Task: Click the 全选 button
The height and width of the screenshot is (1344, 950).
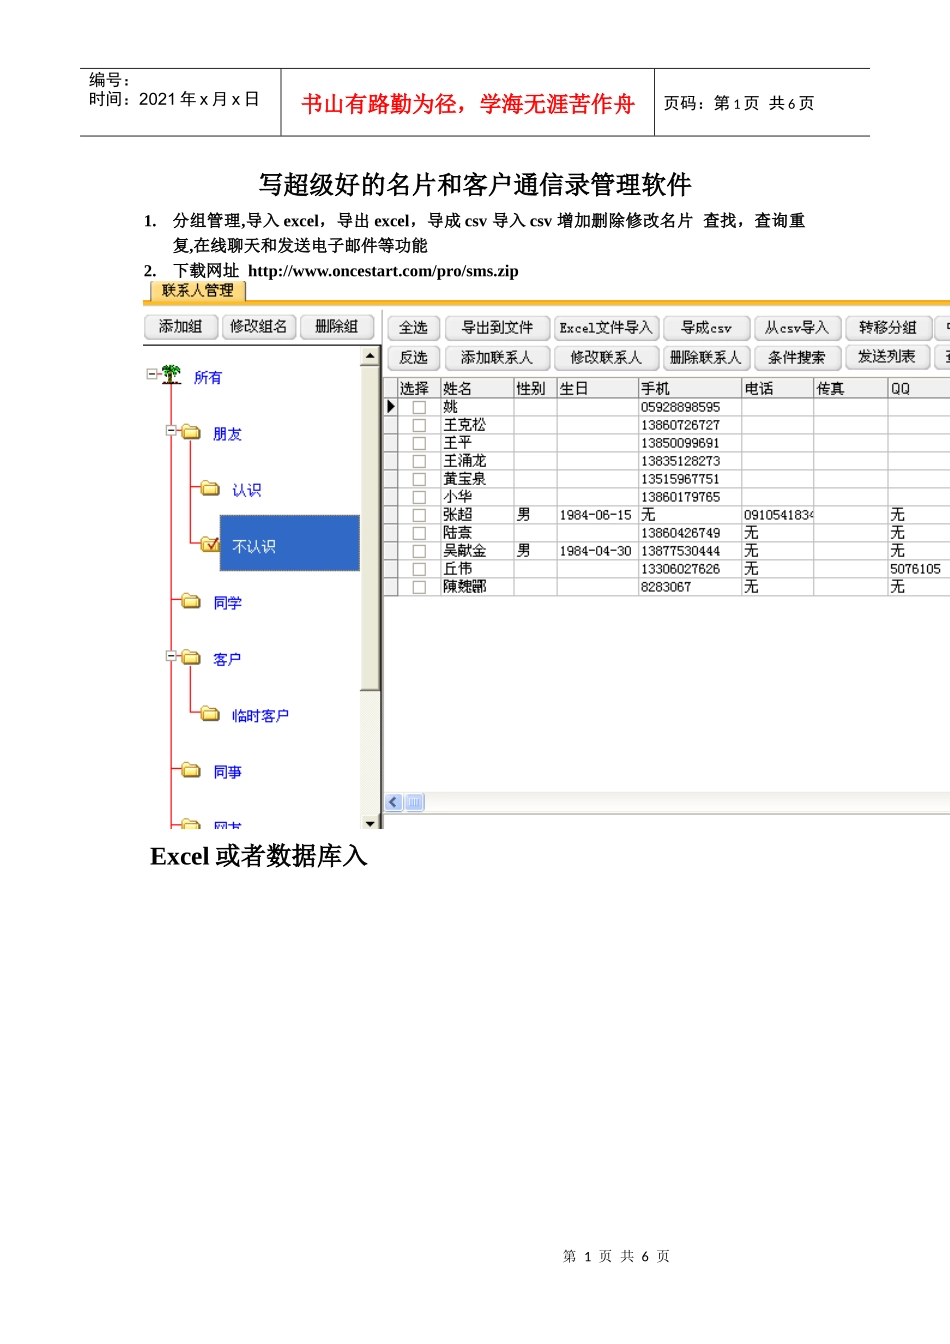Action: point(413,327)
